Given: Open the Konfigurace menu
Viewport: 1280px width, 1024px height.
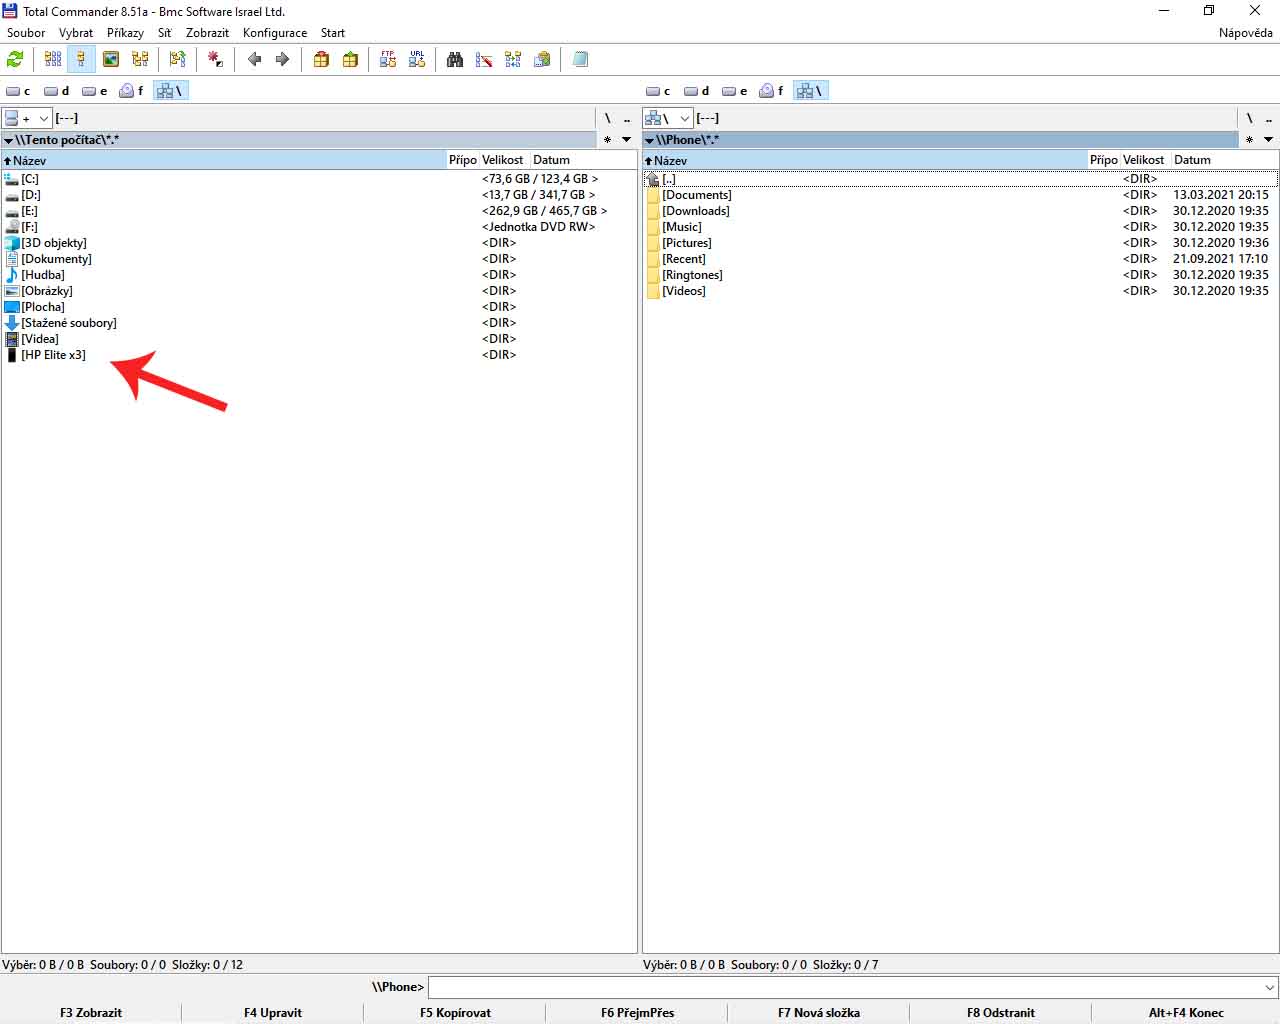Looking at the screenshot, I should (x=274, y=33).
